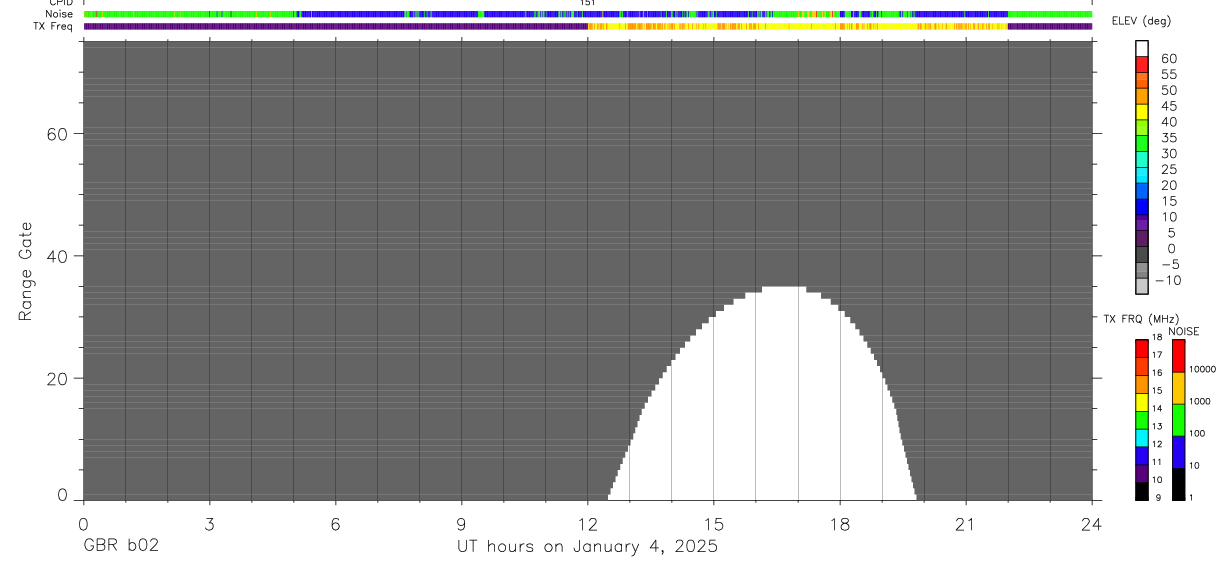Click the red NOISE swatch above 10000
The height and width of the screenshot is (567, 1228).
(1178, 355)
